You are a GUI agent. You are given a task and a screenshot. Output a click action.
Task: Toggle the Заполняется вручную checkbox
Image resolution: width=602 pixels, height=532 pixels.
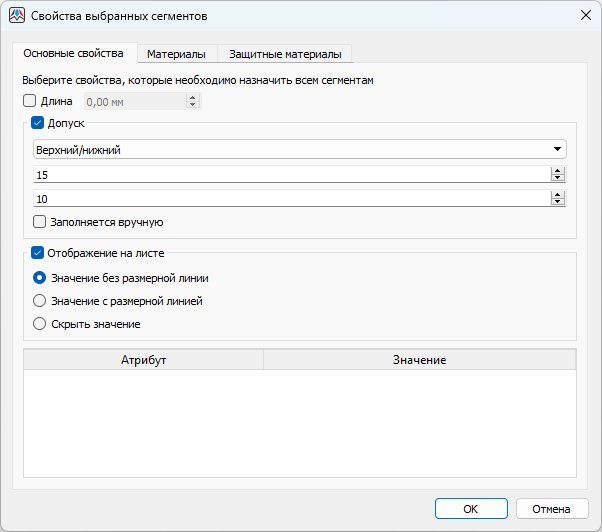pos(40,222)
